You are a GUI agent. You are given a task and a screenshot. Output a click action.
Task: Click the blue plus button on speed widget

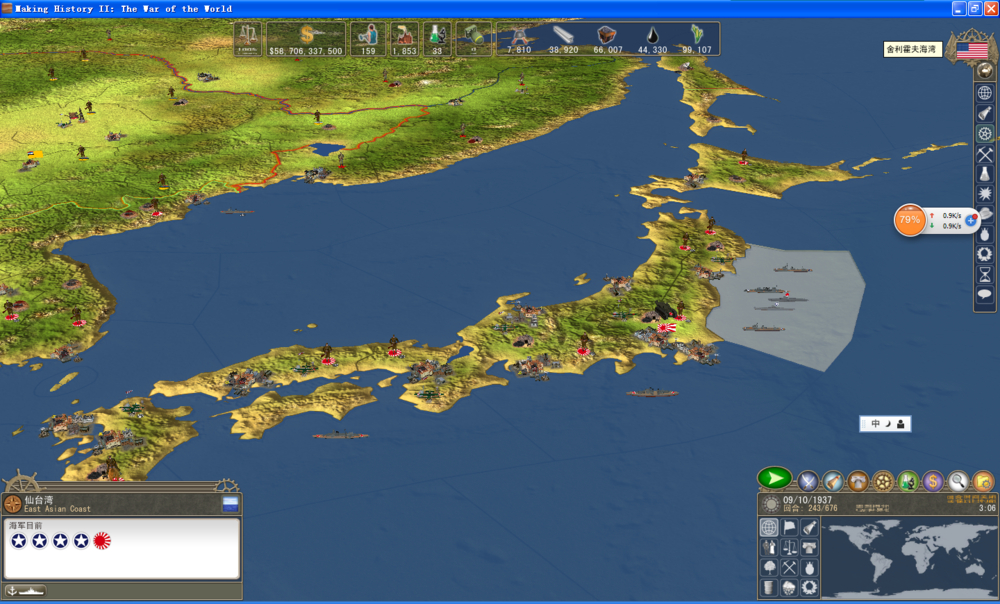point(971,220)
